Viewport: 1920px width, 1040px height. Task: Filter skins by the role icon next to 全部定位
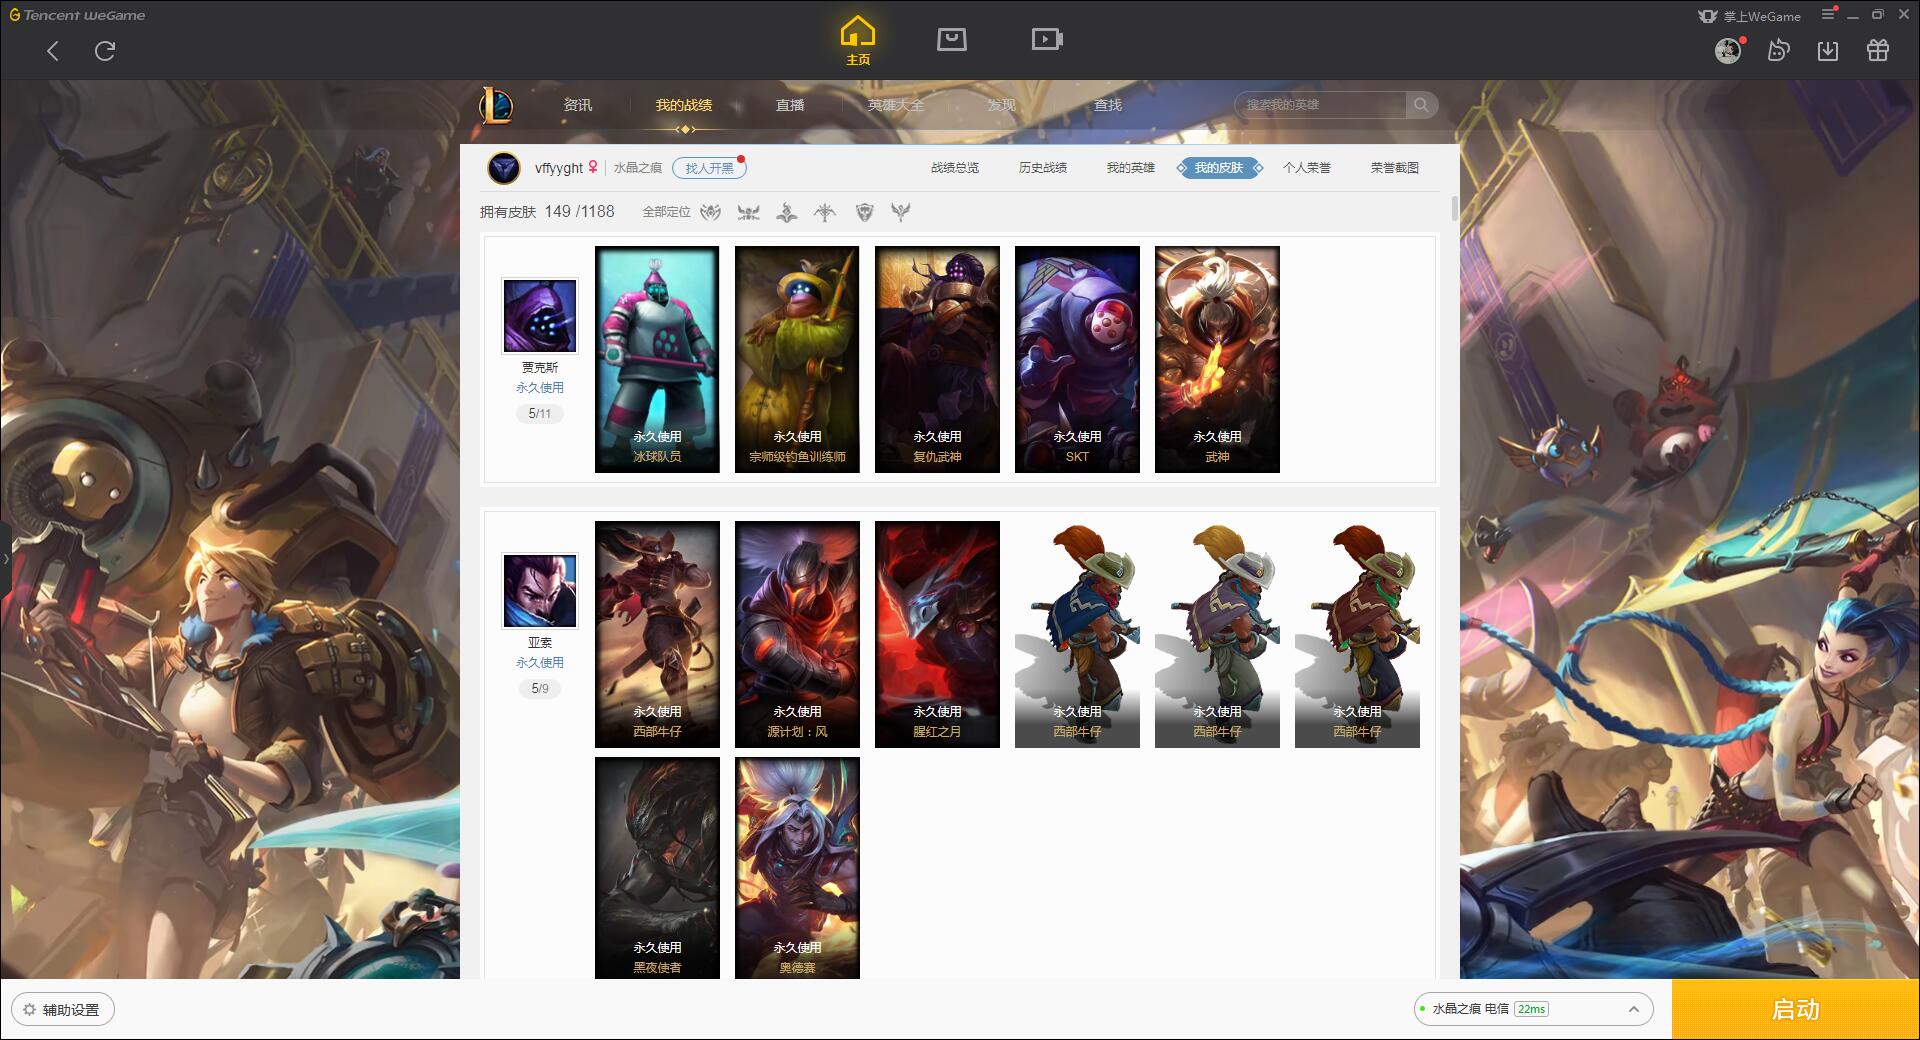click(711, 212)
